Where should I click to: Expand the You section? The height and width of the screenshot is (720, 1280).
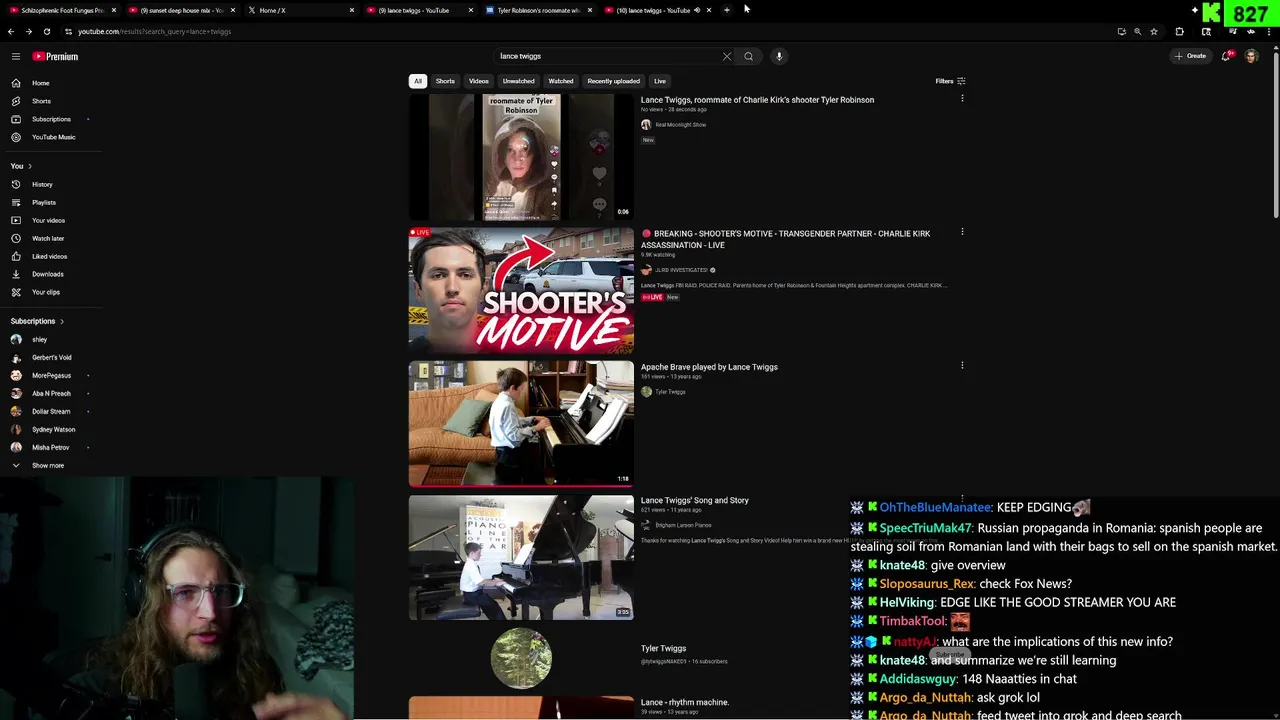click(x=22, y=166)
